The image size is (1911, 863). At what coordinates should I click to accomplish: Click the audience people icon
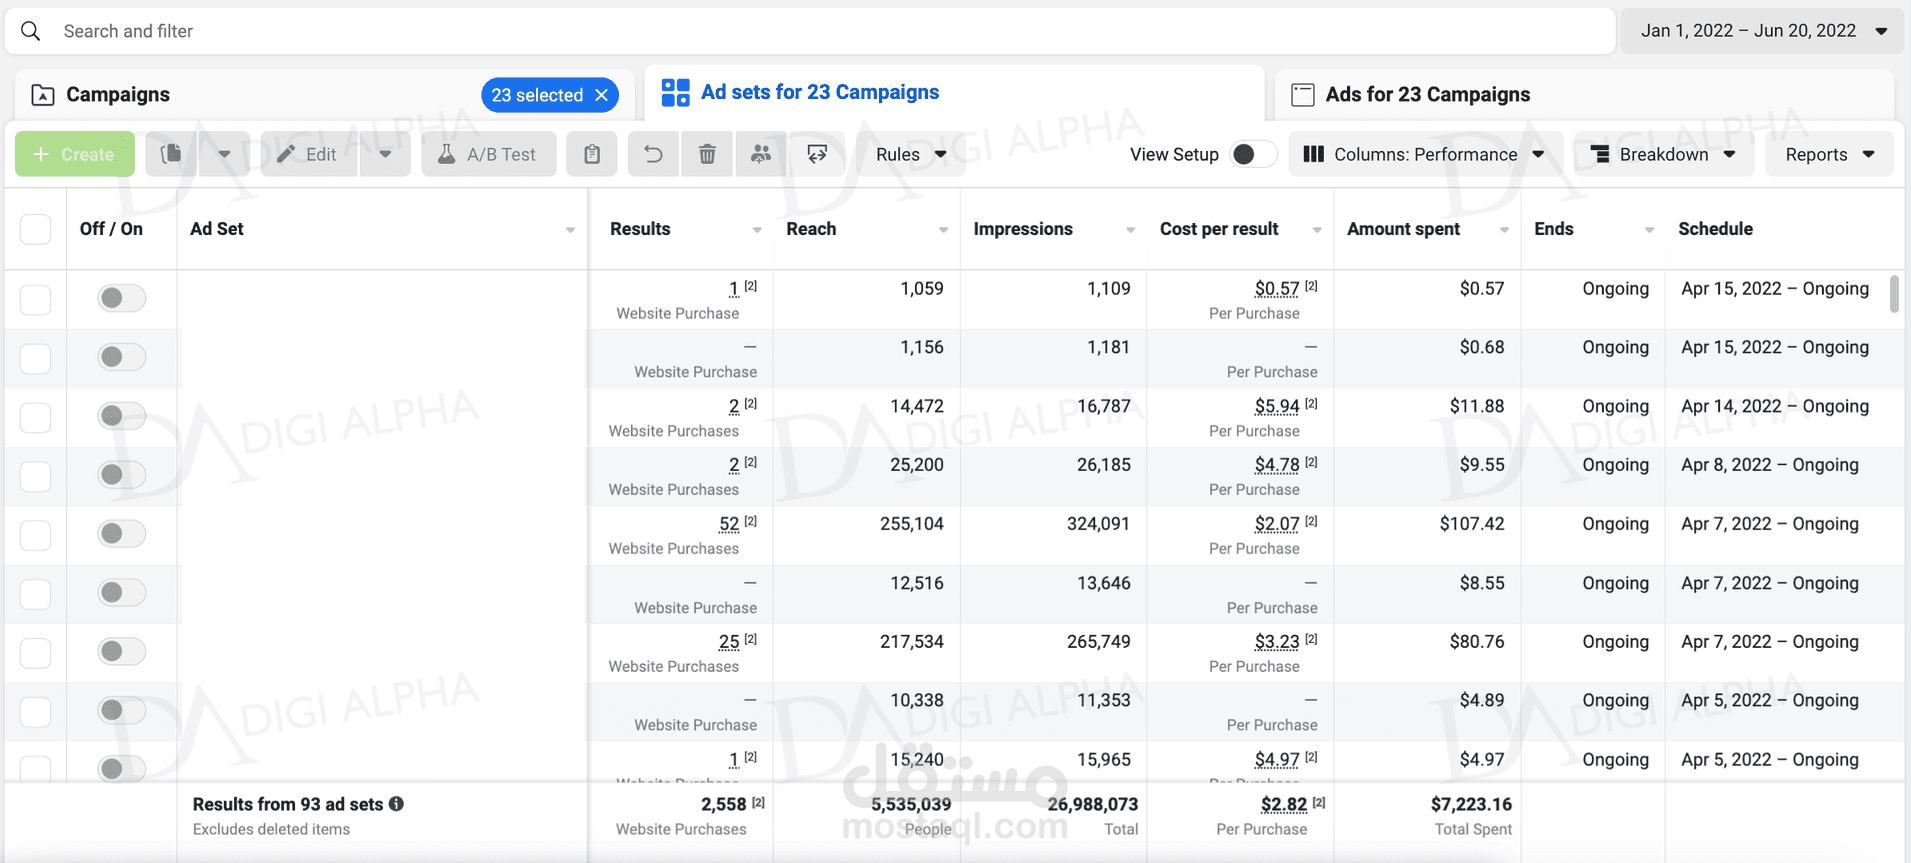[x=761, y=154]
